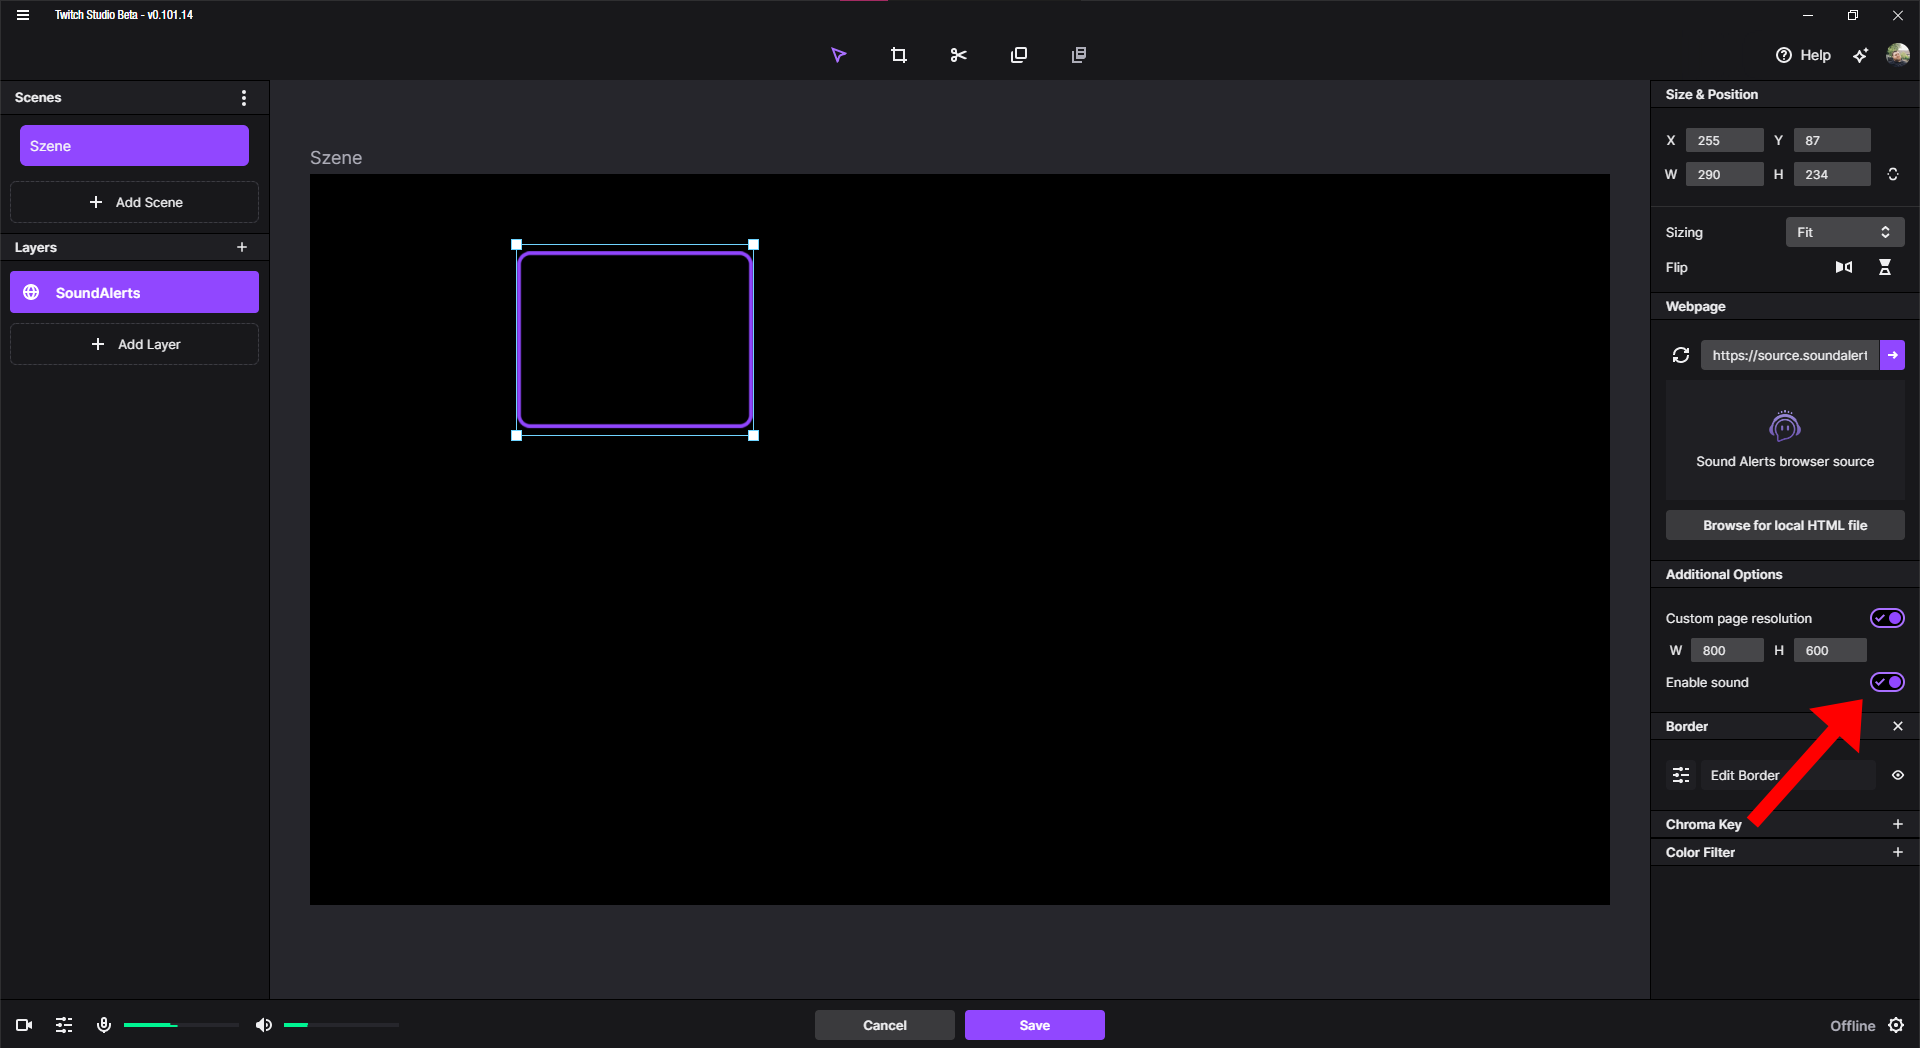1920x1048 pixels.
Task: Toggle the aspect ratio lock icon
Action: point(1893,174)
